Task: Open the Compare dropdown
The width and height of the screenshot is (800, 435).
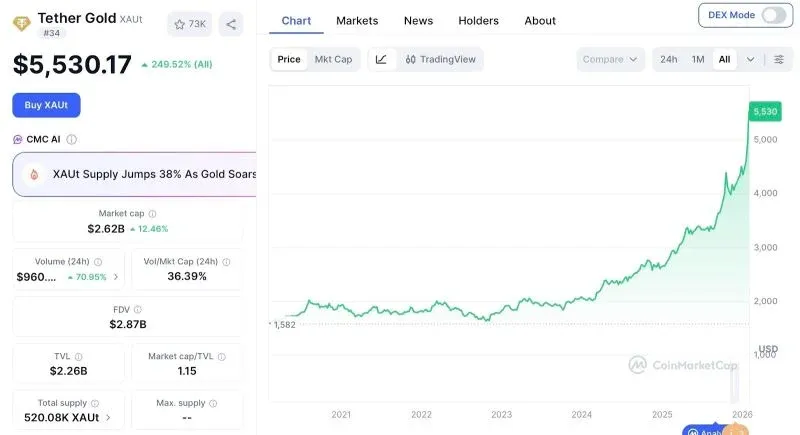Action: coord(609,59)
